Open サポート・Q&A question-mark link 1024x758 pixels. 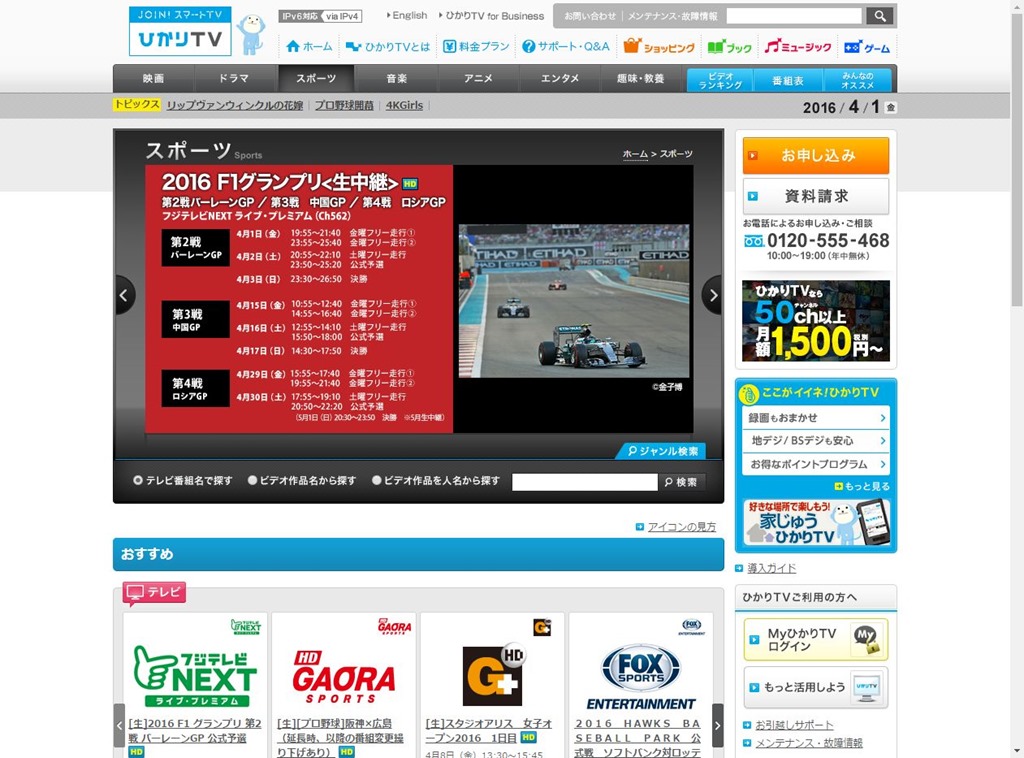(x=566, y=46)
